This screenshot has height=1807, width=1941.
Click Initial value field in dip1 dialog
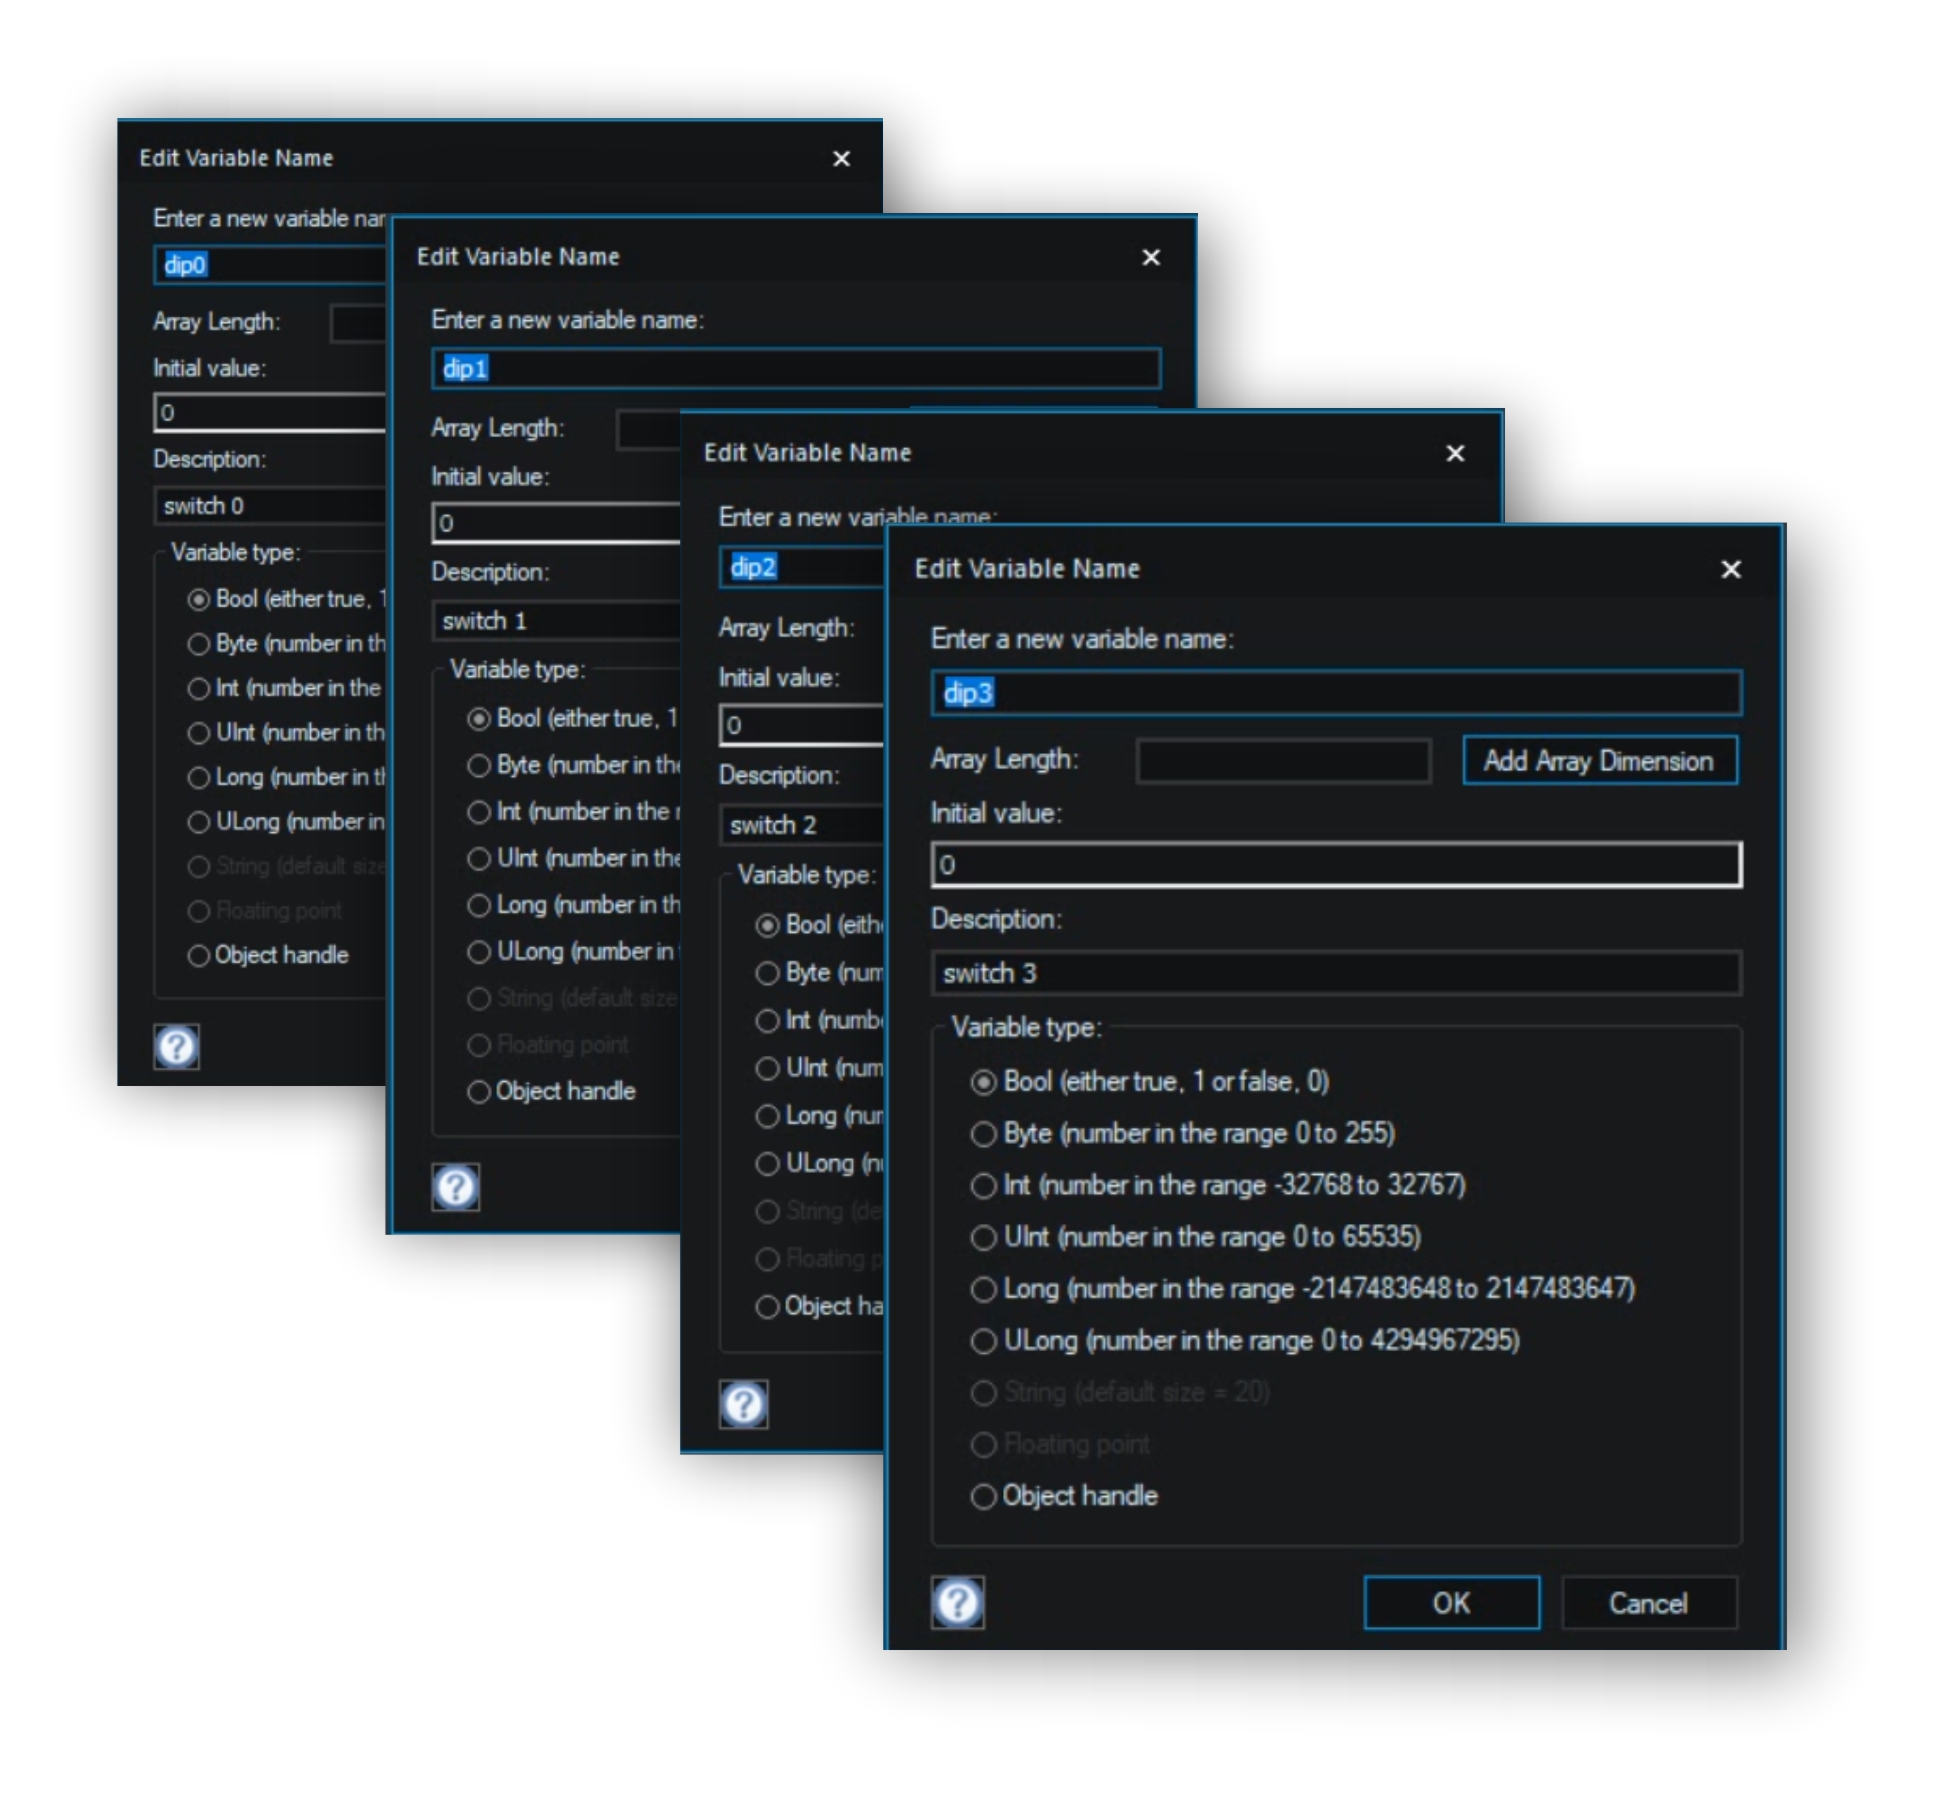[556, 523]
